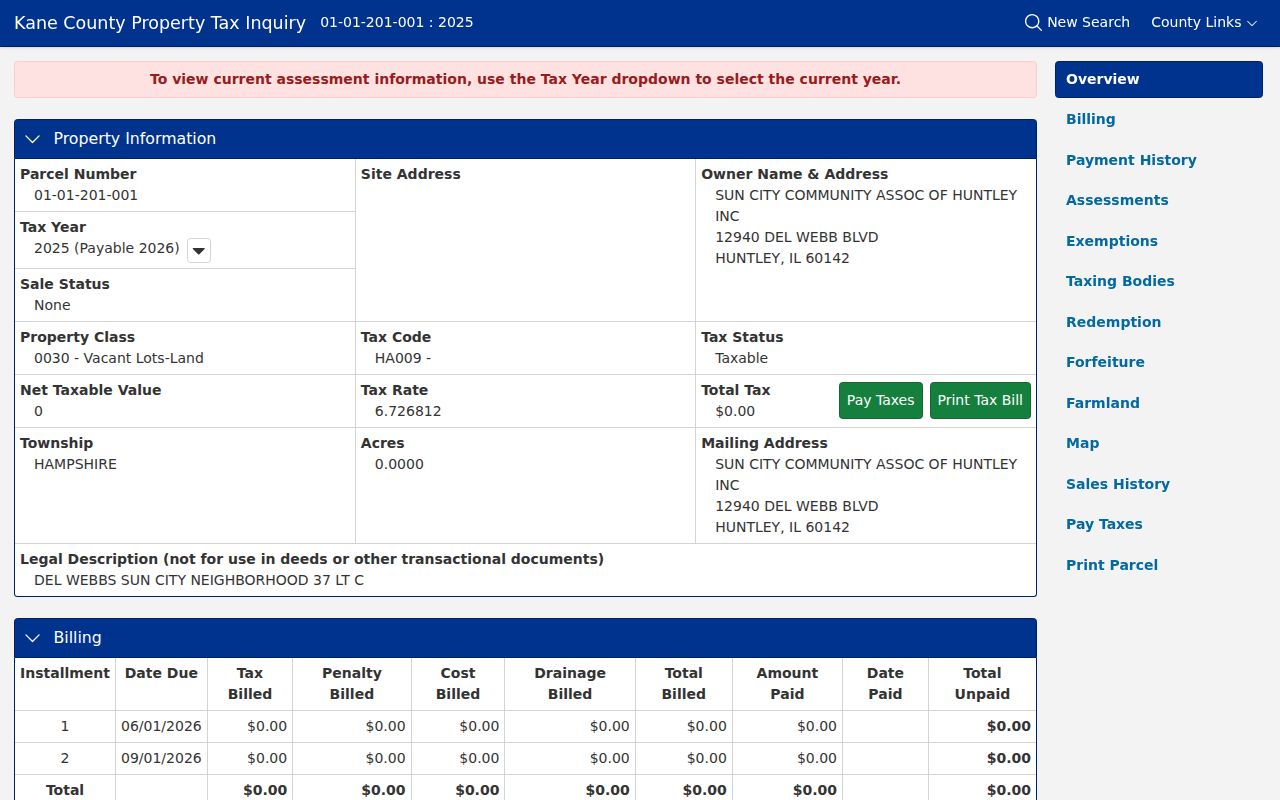
Task: Open the Map sidebar link
Action: 1082,443
